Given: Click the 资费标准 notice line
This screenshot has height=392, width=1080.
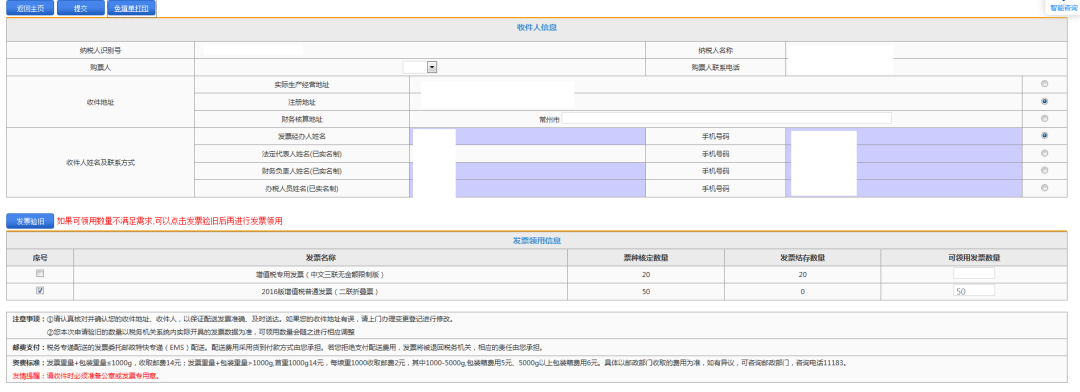Looking at the screenshot, I should 430,362.
